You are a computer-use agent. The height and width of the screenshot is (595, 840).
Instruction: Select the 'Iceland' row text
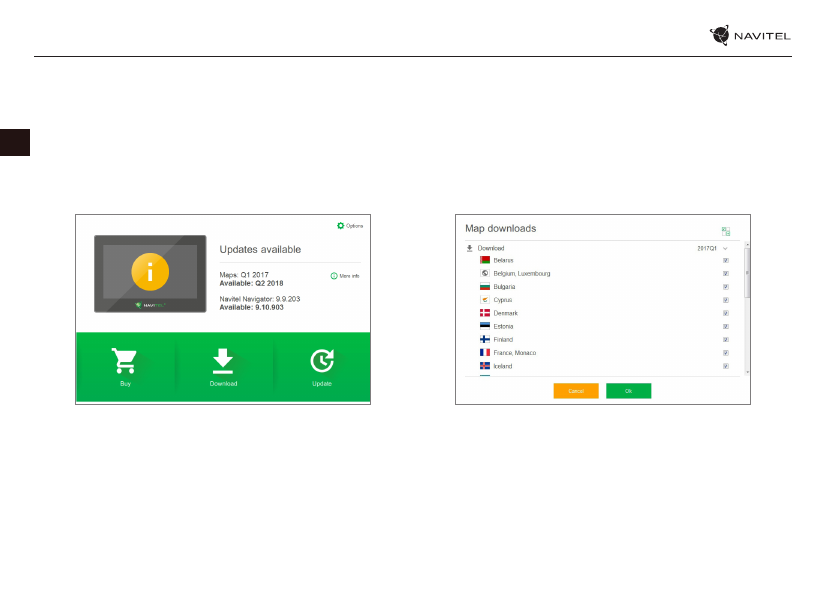coord(502,366)
